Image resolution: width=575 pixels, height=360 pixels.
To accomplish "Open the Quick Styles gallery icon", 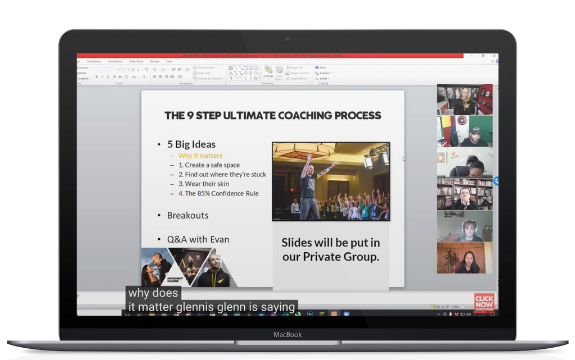I will (279, 73).
